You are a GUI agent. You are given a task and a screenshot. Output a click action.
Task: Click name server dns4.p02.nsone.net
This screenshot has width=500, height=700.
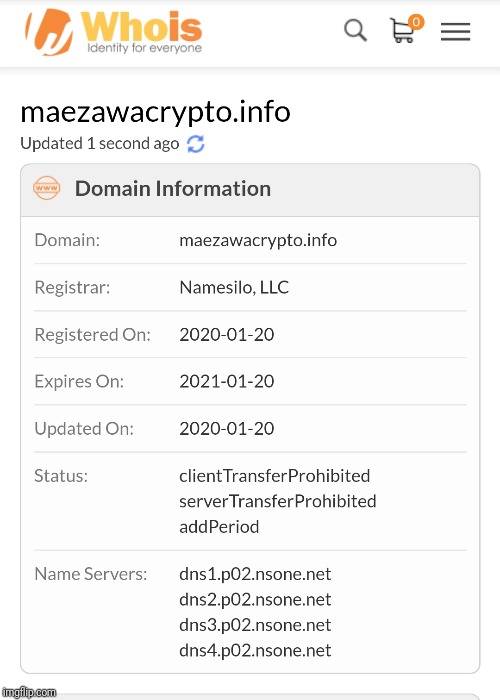tap(255, 650)
